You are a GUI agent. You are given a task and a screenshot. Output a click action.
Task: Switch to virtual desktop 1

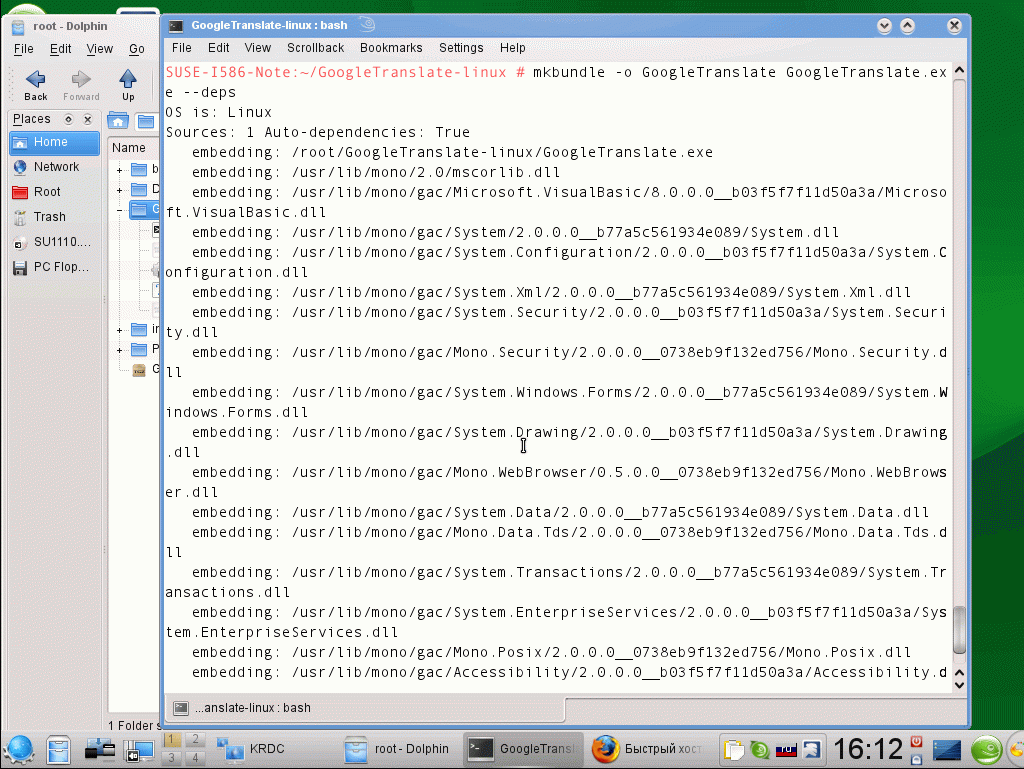172,740
